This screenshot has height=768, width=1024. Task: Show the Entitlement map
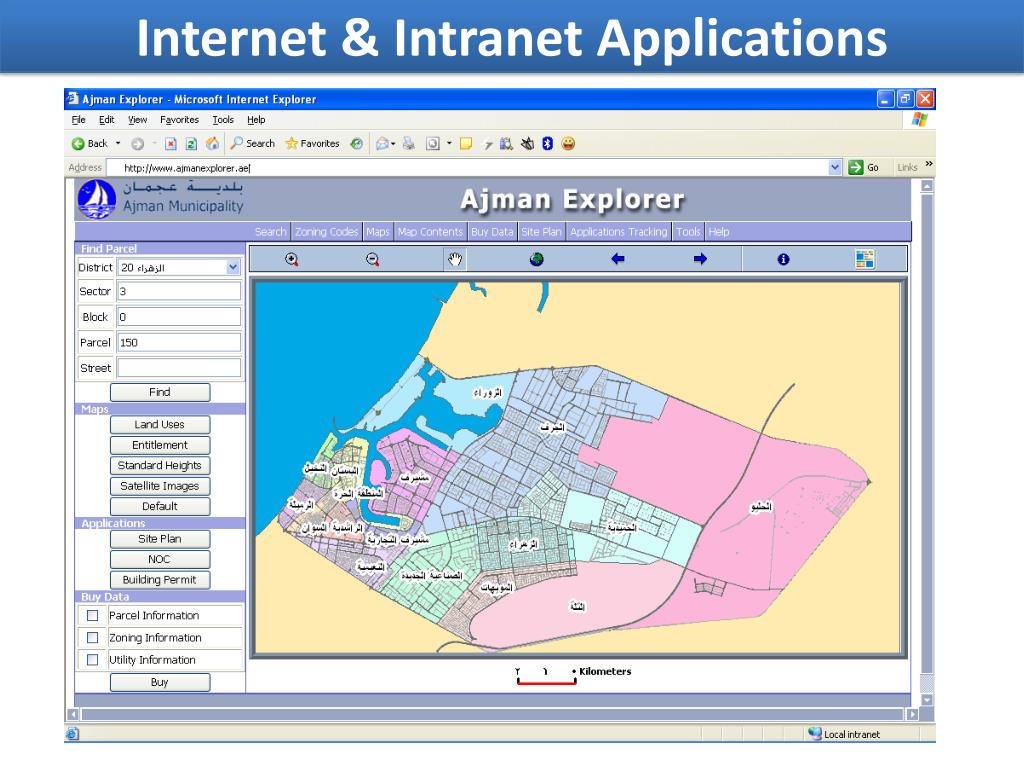coord(160,445)
